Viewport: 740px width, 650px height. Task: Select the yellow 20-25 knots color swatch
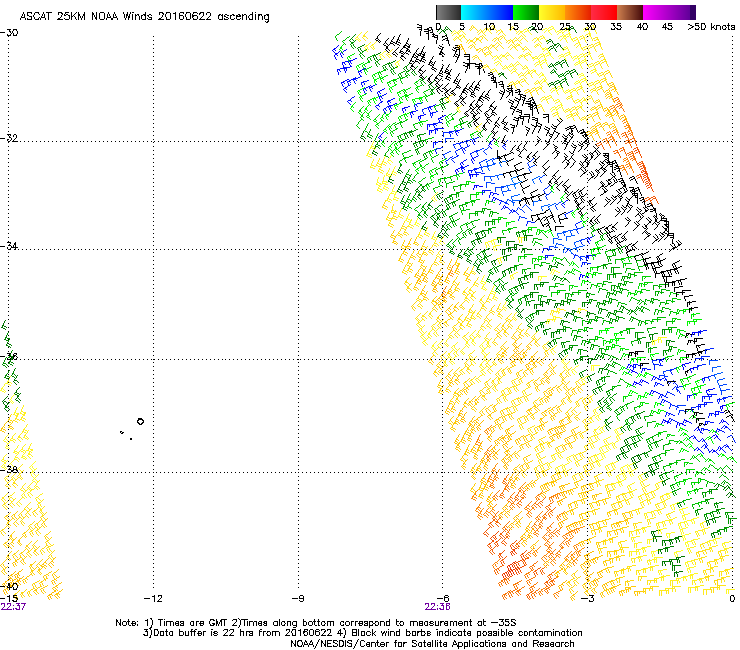click(x=552, y=12)
